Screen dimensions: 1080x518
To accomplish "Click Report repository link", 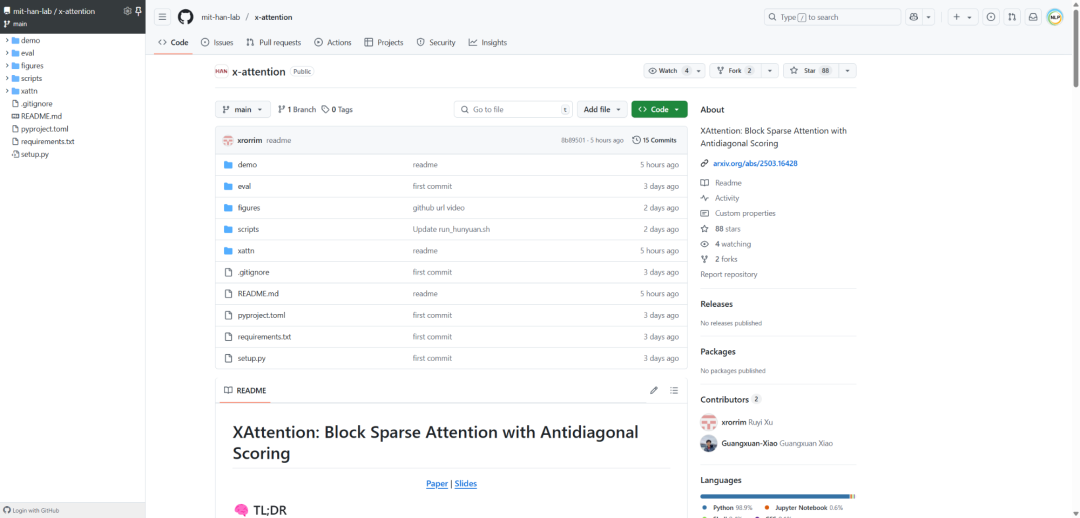I will (729, 274).
